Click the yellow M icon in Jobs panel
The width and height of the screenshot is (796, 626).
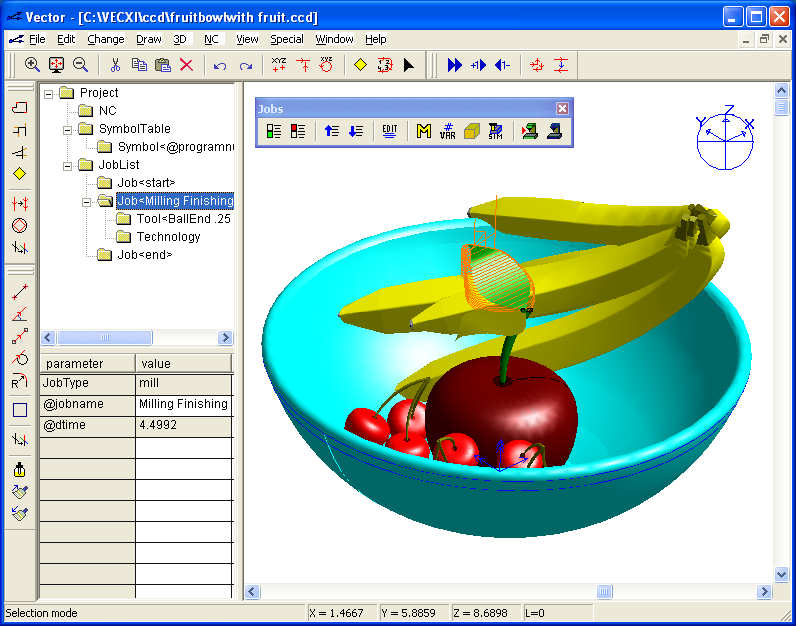click(423, 131)
